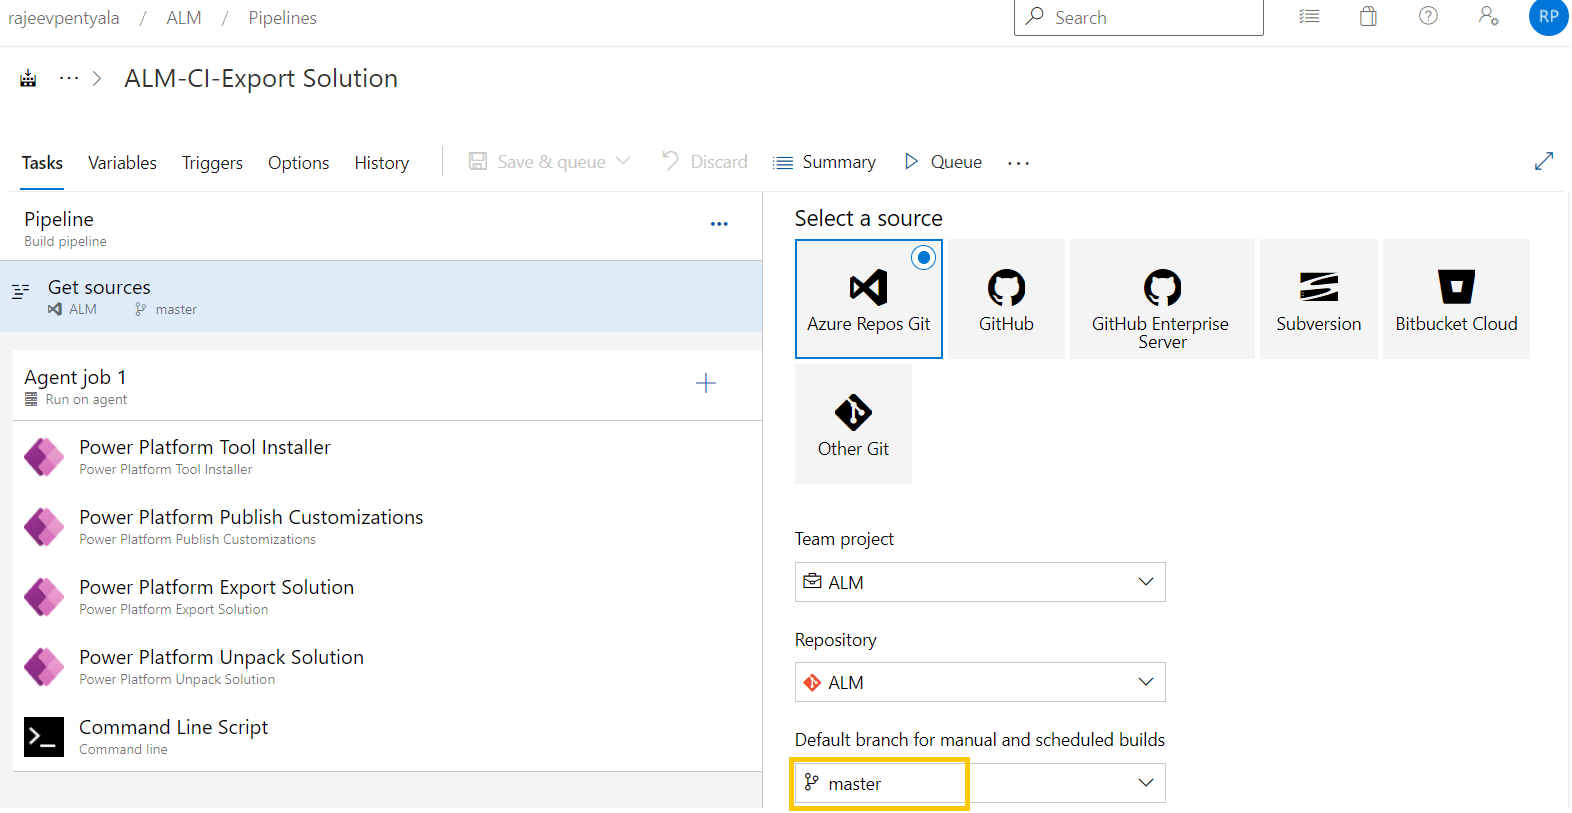This screenshot has width=1572, height=813.
Task: Expand the Save & queue dropdown arrow
Action: click(623, 161)
